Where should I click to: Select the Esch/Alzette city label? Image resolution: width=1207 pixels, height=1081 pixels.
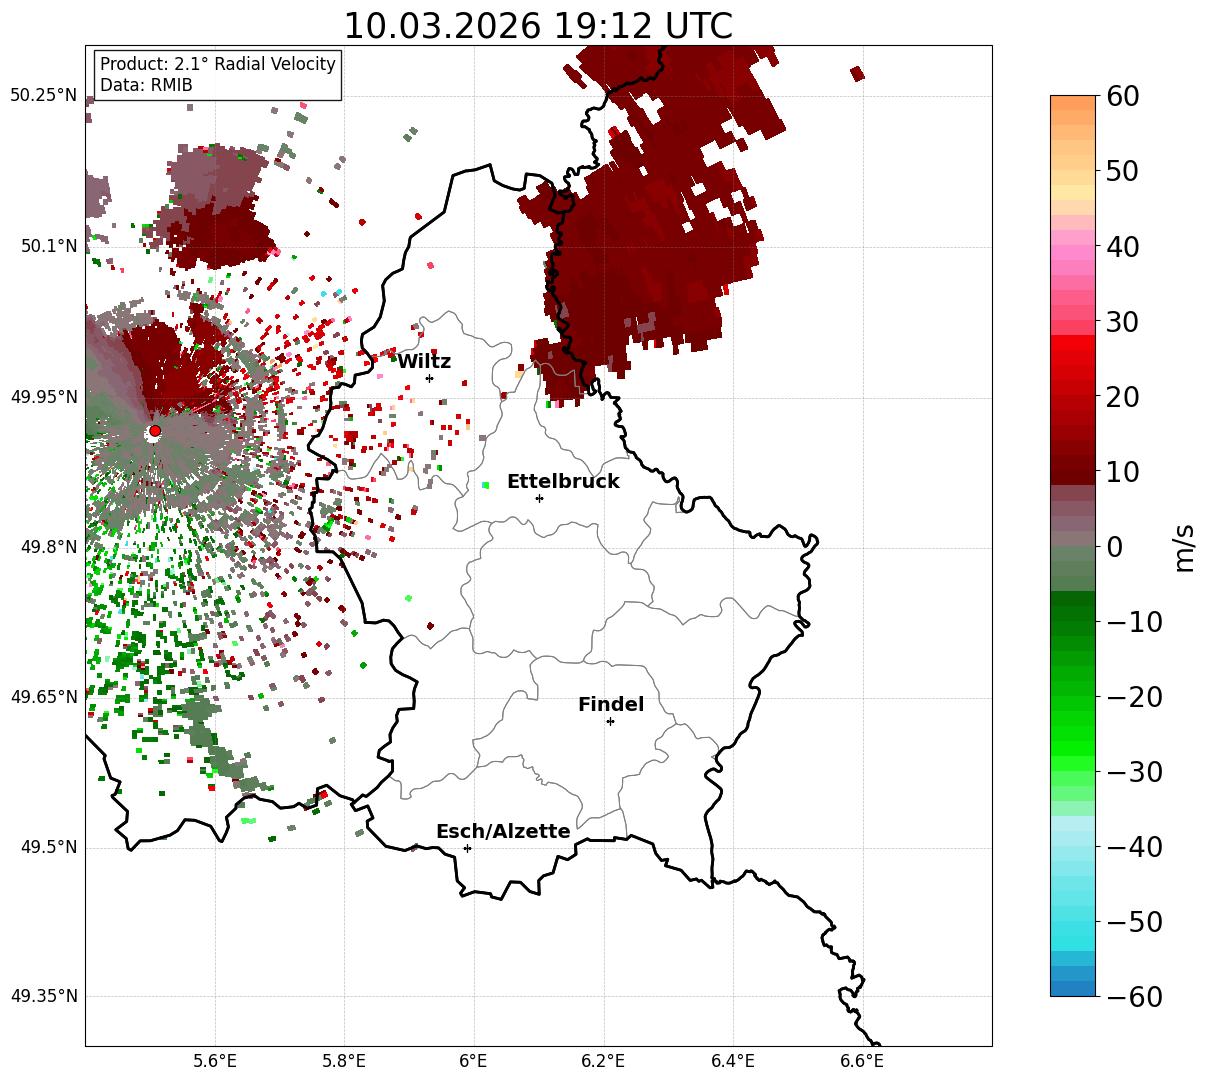pyautogui.click(x=503, y=831)
